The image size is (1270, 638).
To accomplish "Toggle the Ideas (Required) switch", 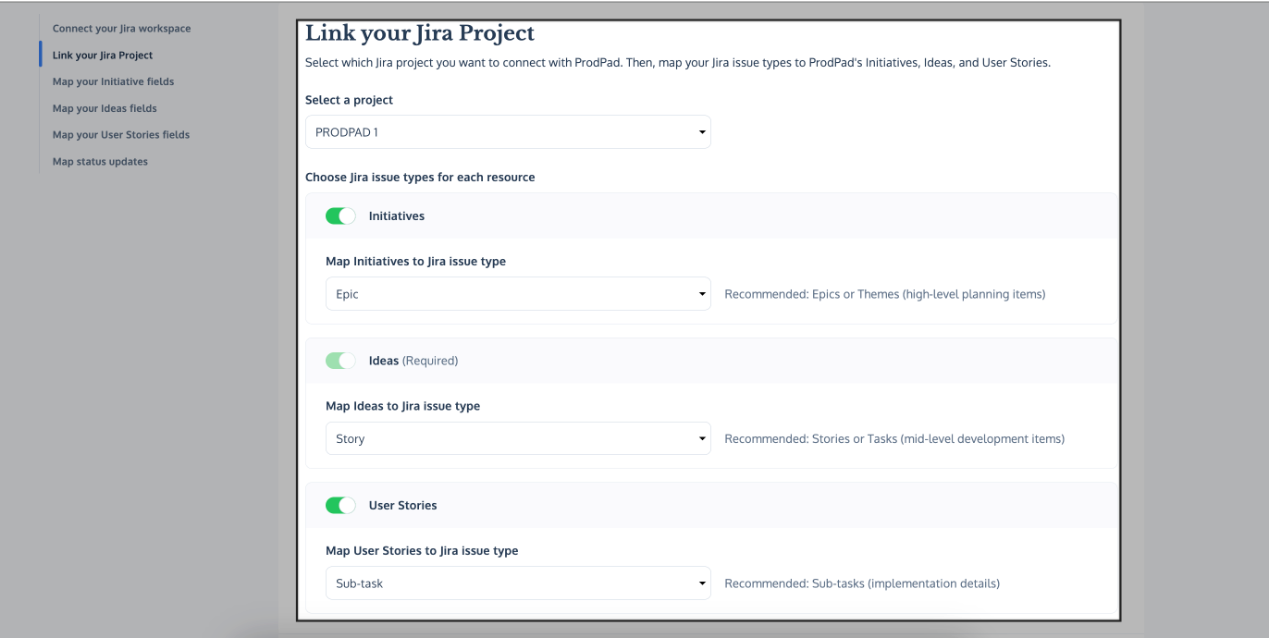I will (x=340, y=361).
